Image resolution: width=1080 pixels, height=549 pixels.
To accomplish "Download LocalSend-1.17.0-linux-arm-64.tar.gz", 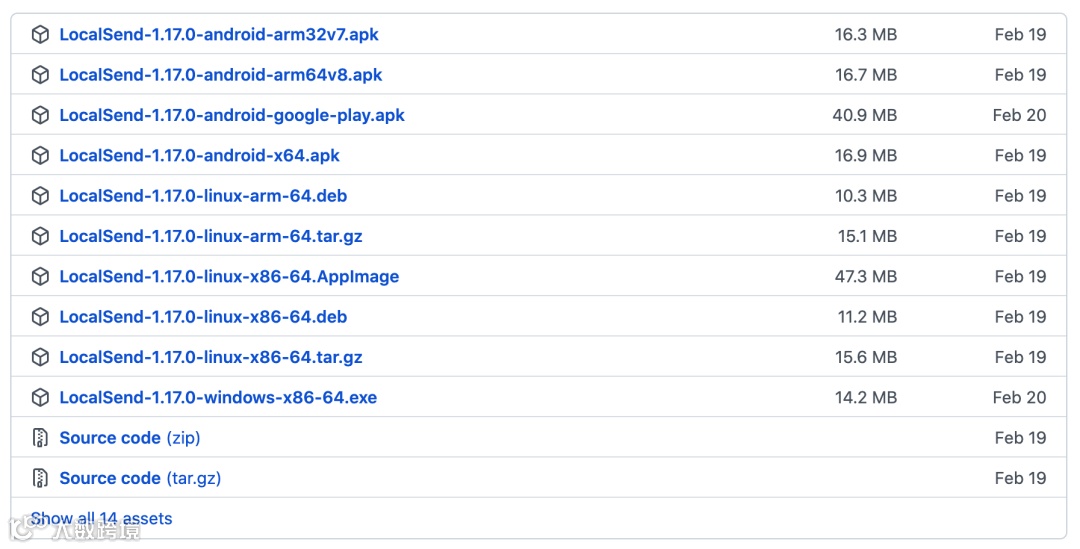I will 211,236.
